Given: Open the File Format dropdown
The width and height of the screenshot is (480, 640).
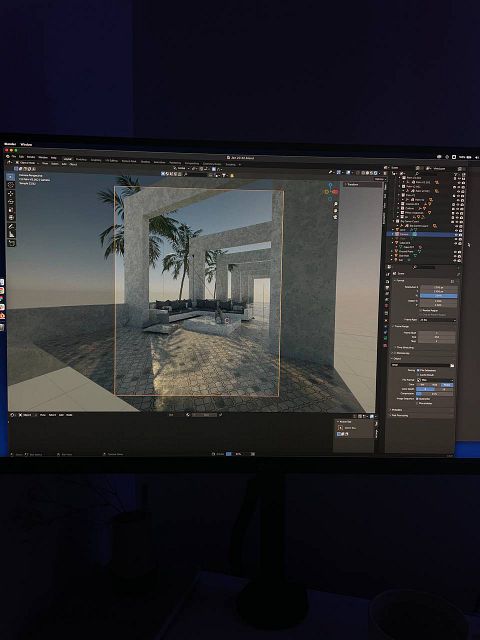Looking at the screenshot, I should [434, 380].
